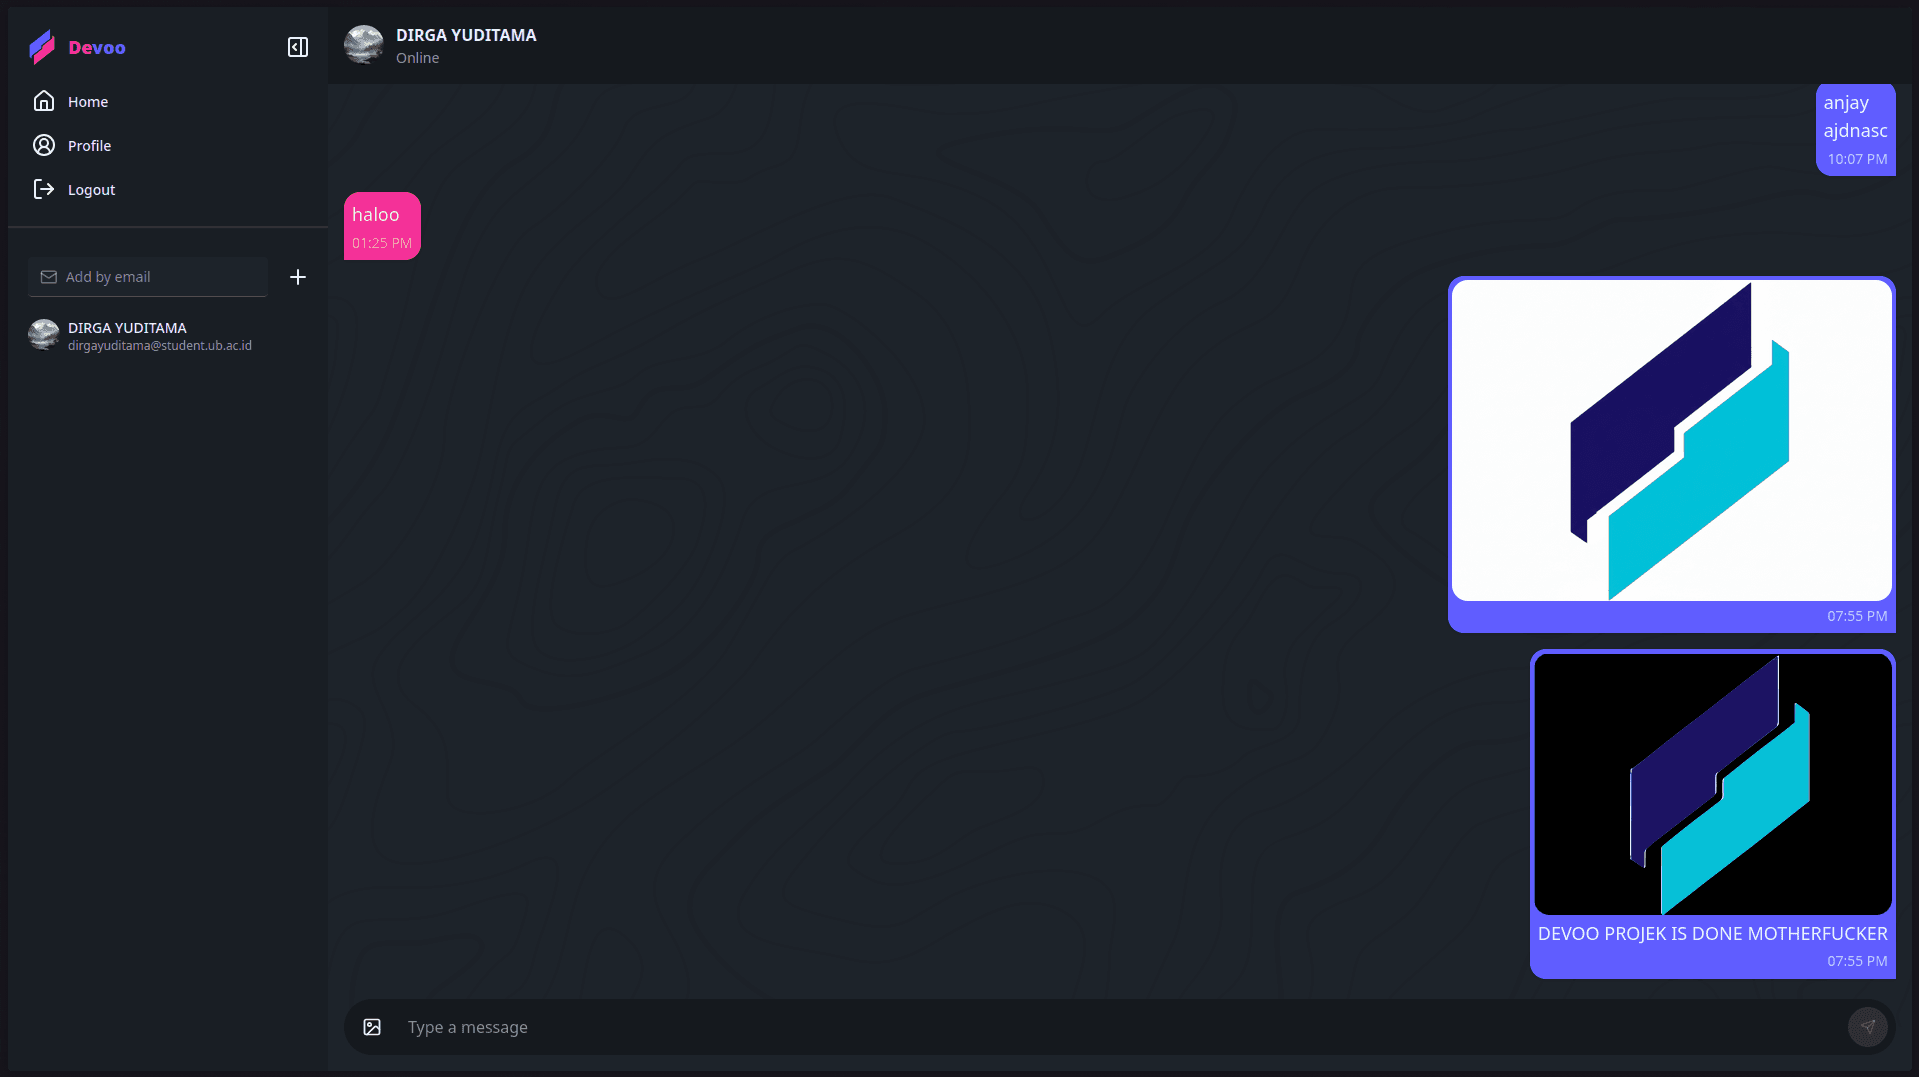Select the white Devoo logo image message
The width and height of the screenshot is (1919, 1077).
point(1670,450)
